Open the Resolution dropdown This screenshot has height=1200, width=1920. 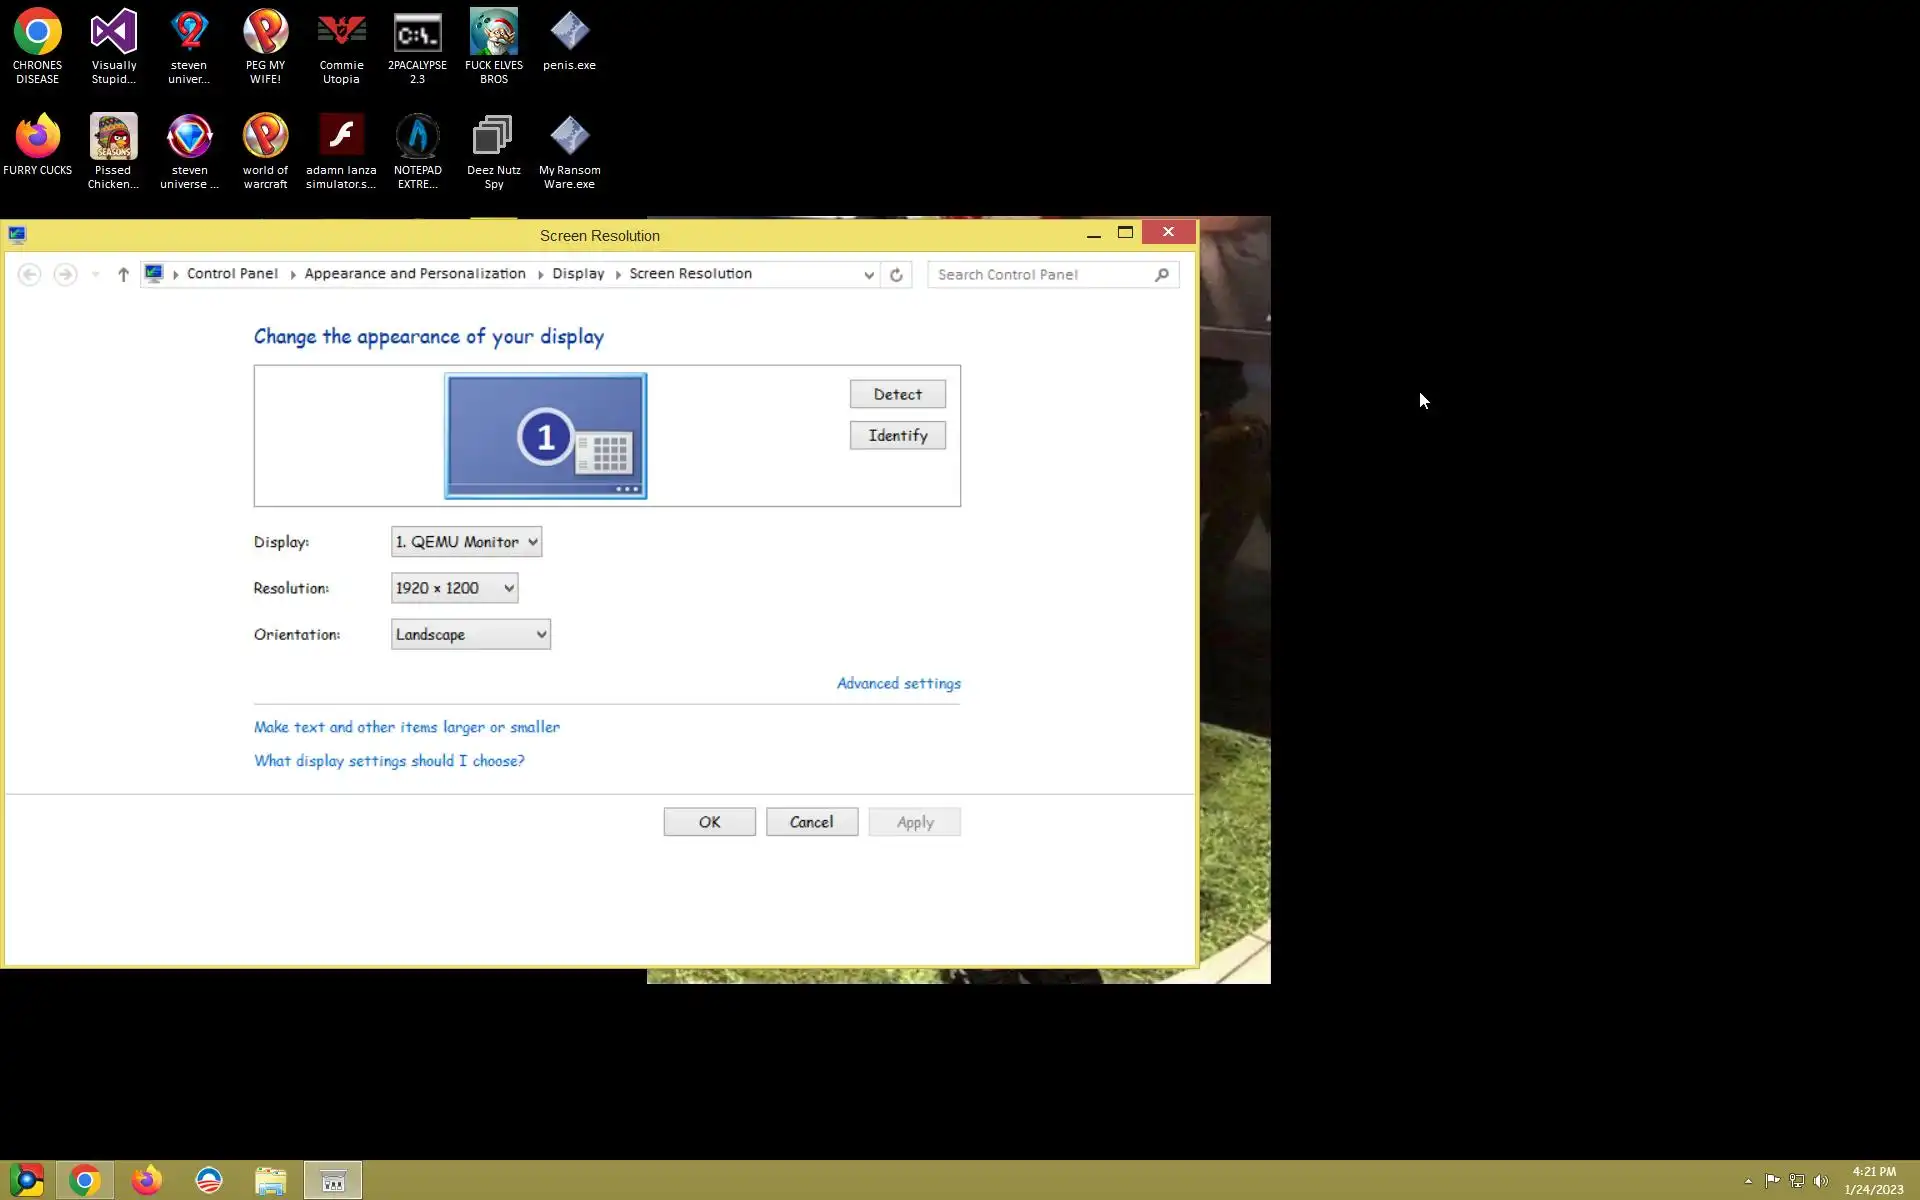[x=454, y=588]
